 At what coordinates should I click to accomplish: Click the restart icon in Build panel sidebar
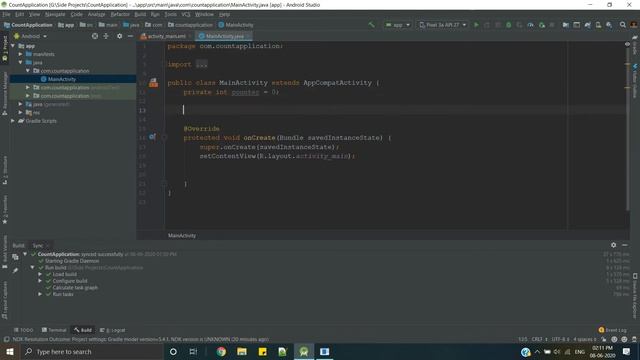point(15,257)
